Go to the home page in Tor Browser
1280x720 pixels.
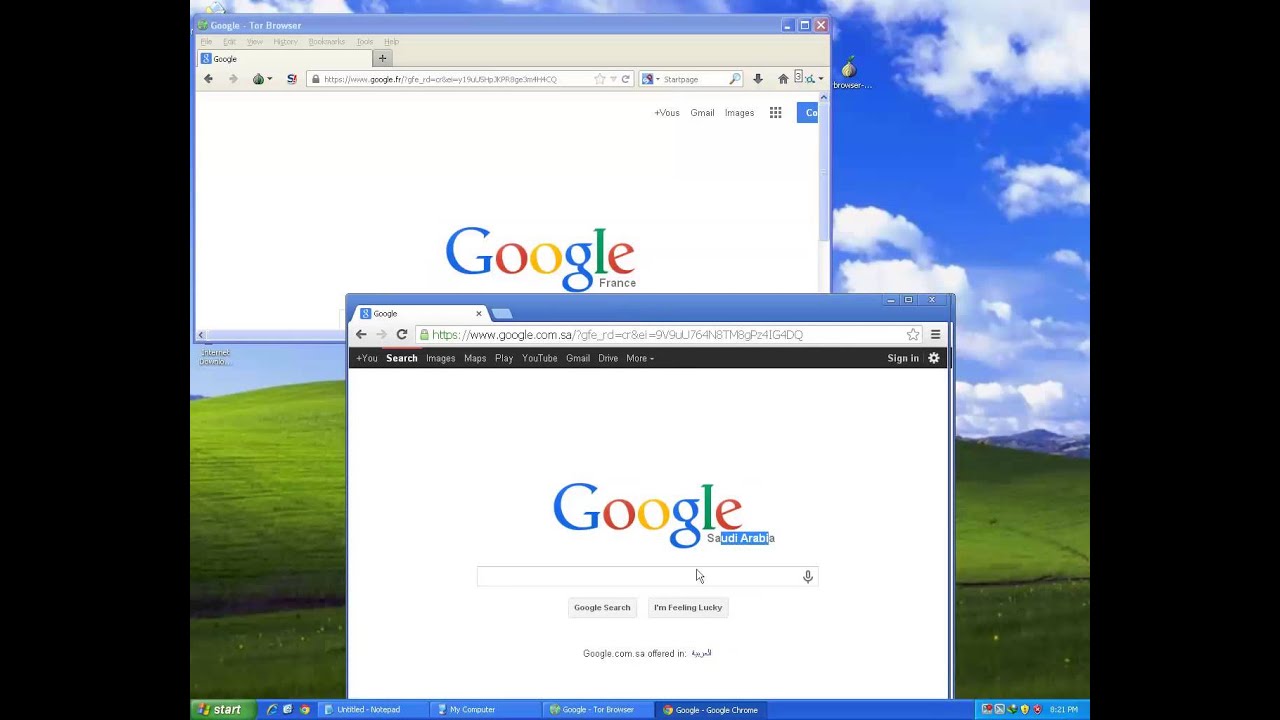point(783,79)
